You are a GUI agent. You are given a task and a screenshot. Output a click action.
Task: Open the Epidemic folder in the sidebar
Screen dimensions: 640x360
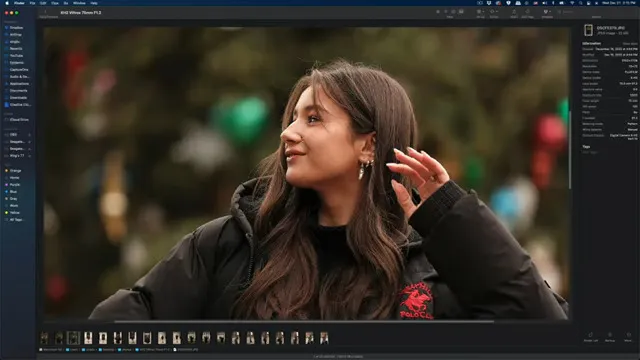click(16, 62)
